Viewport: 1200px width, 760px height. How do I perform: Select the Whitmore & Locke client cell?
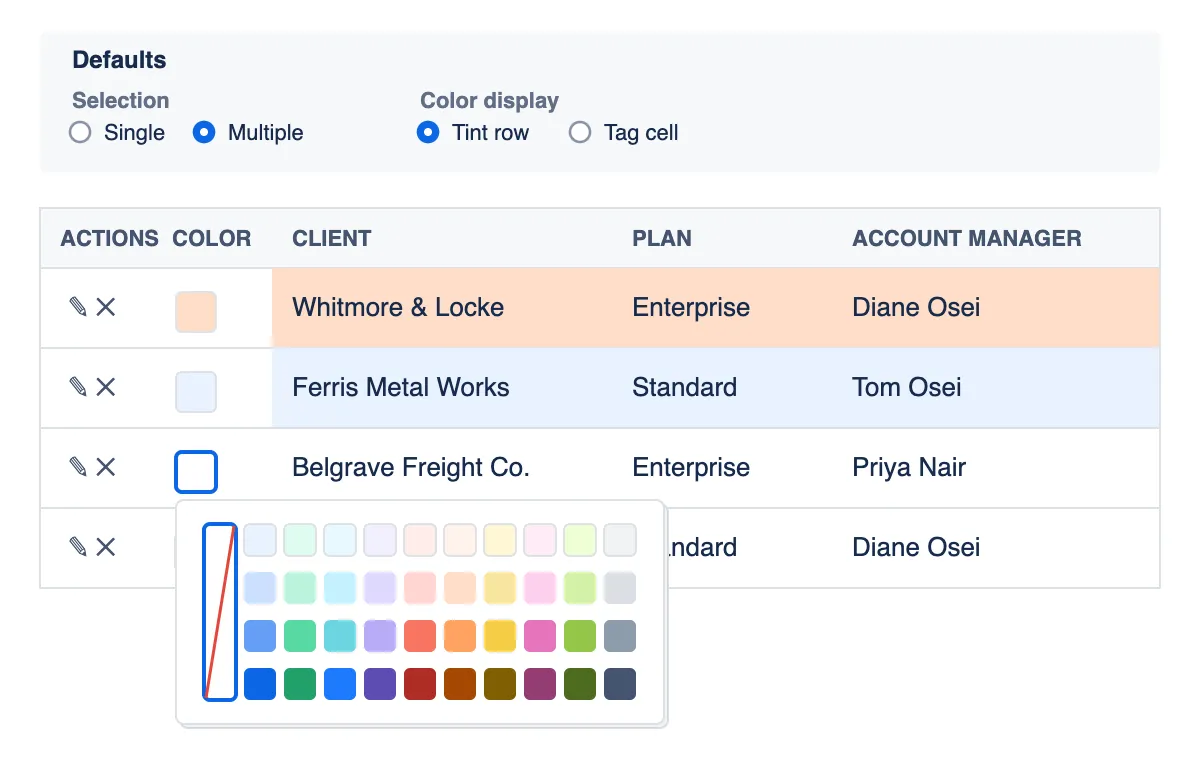click(442, 307)
